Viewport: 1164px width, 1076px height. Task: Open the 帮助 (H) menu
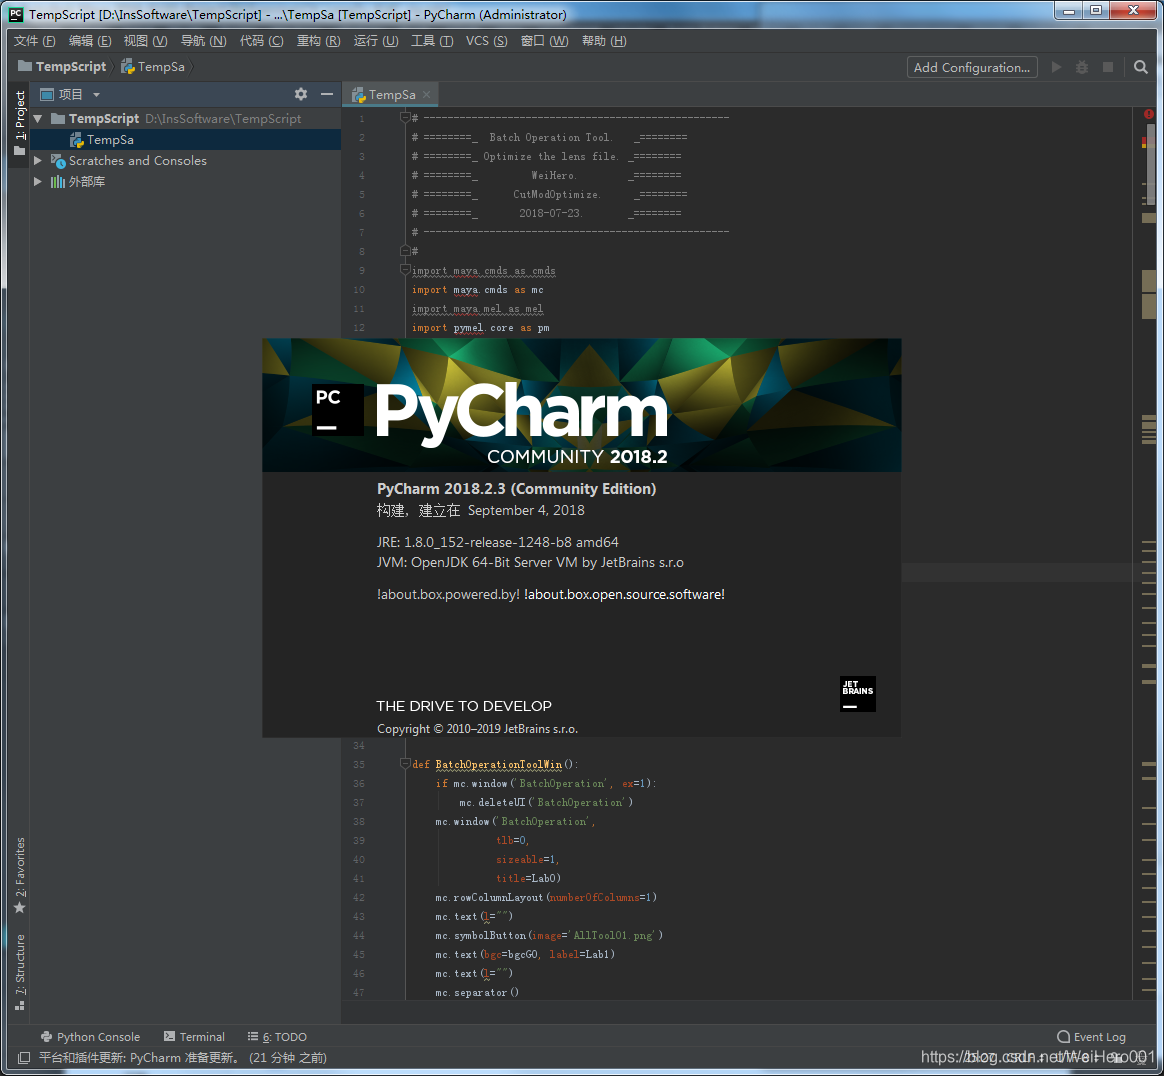tap(604, 41)
